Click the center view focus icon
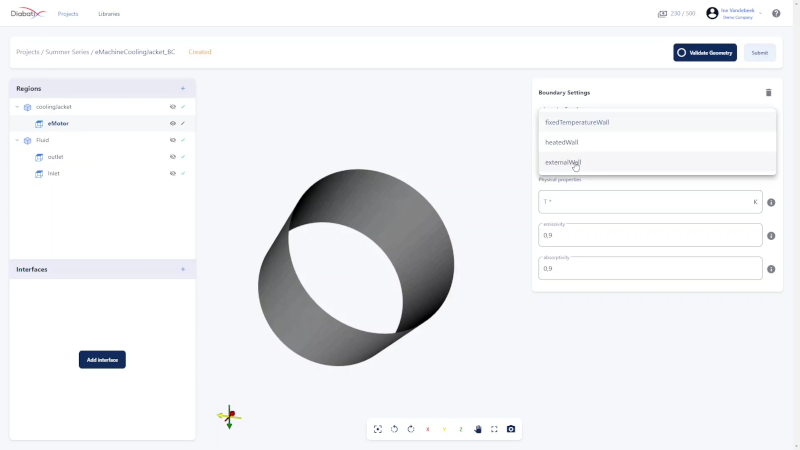 coord(378,429)
